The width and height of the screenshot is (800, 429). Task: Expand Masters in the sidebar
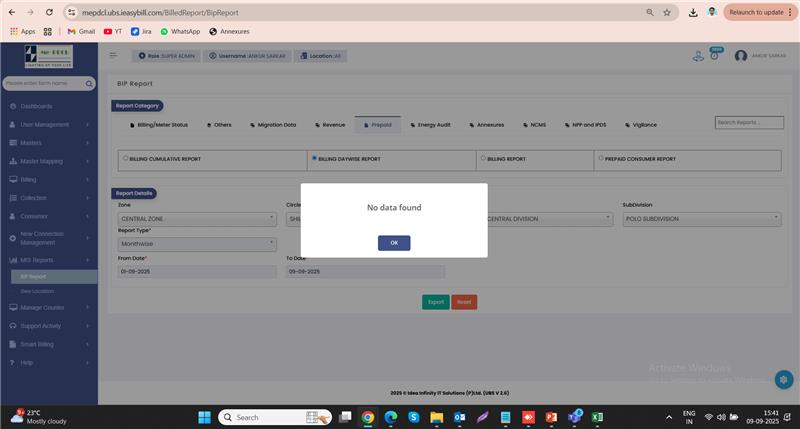[49, 143]
